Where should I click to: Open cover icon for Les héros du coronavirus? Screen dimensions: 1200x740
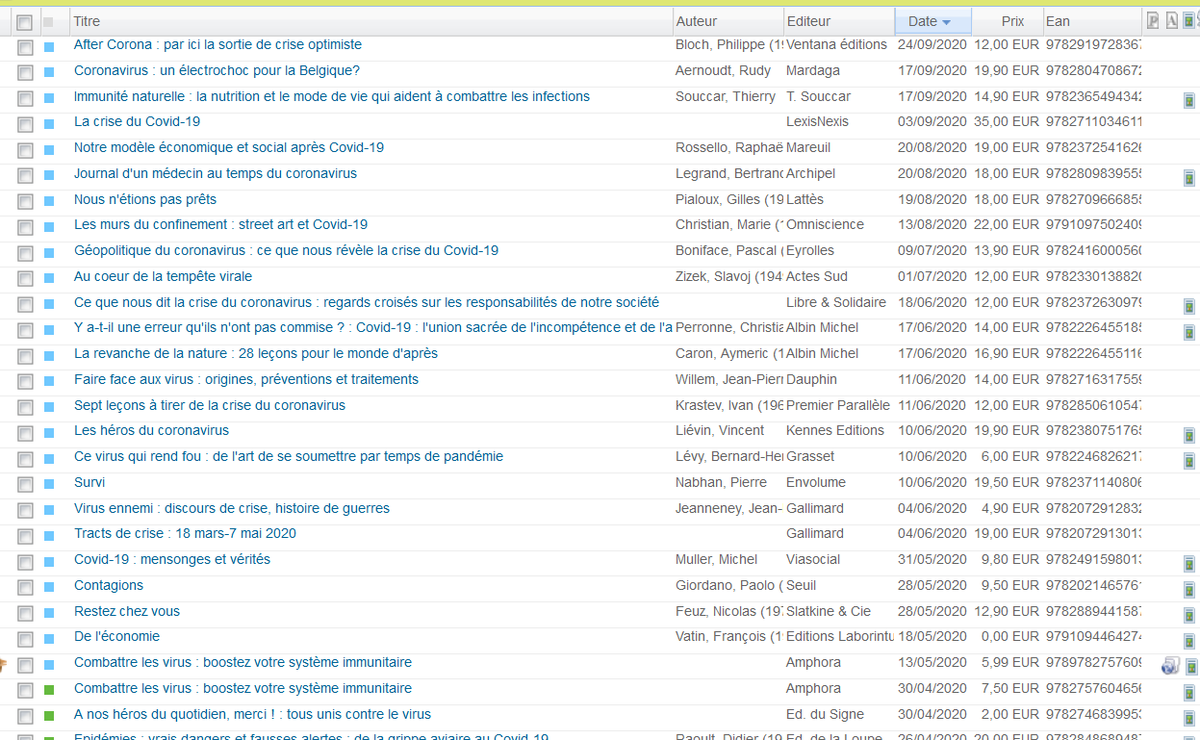(1189, 435)
